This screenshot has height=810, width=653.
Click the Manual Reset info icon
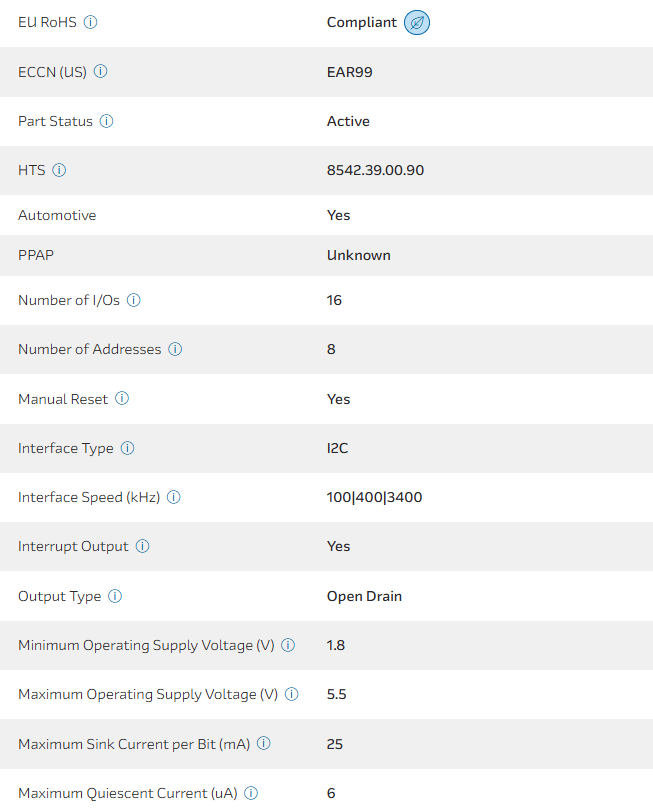click(122, 399)
